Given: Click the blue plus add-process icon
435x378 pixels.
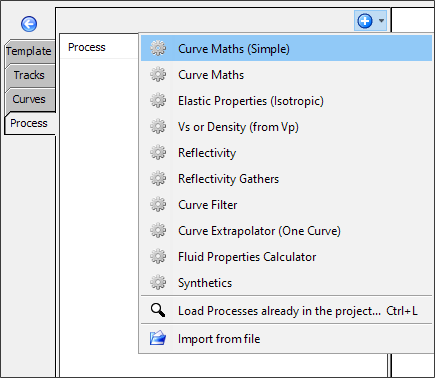Looking at the screenshot, I should pos(365,21).
